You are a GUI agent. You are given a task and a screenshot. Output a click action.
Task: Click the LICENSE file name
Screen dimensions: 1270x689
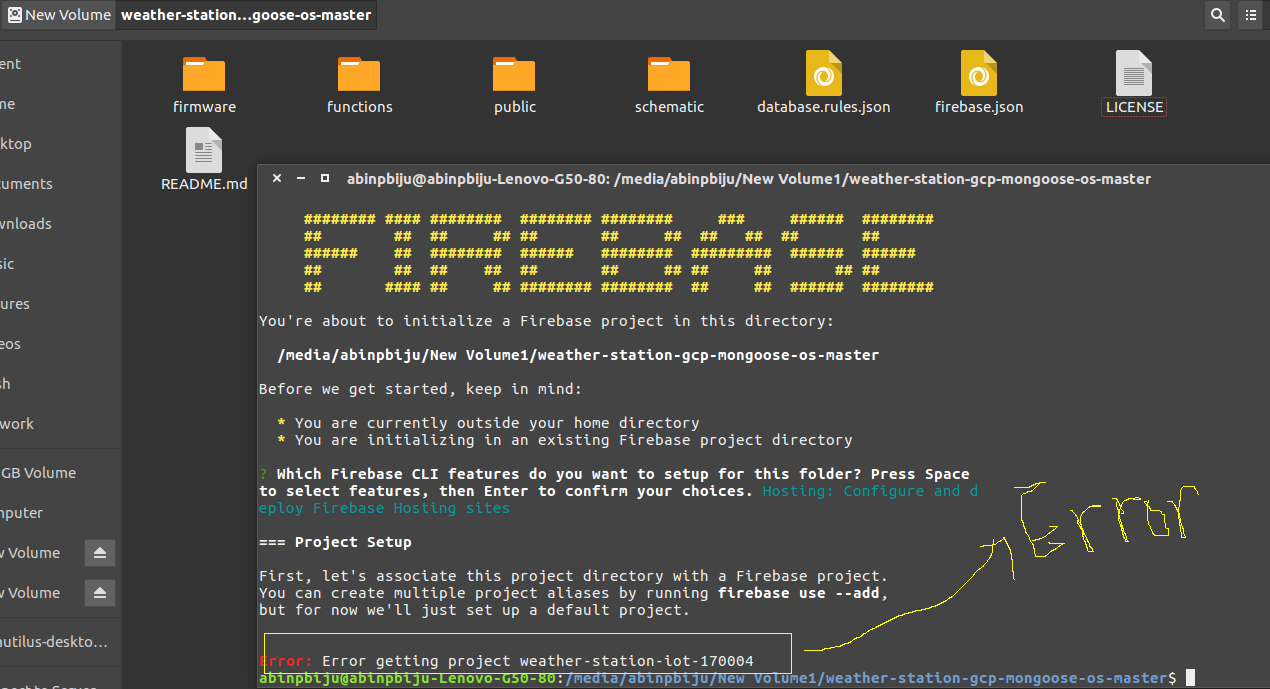pos(1134,107)
